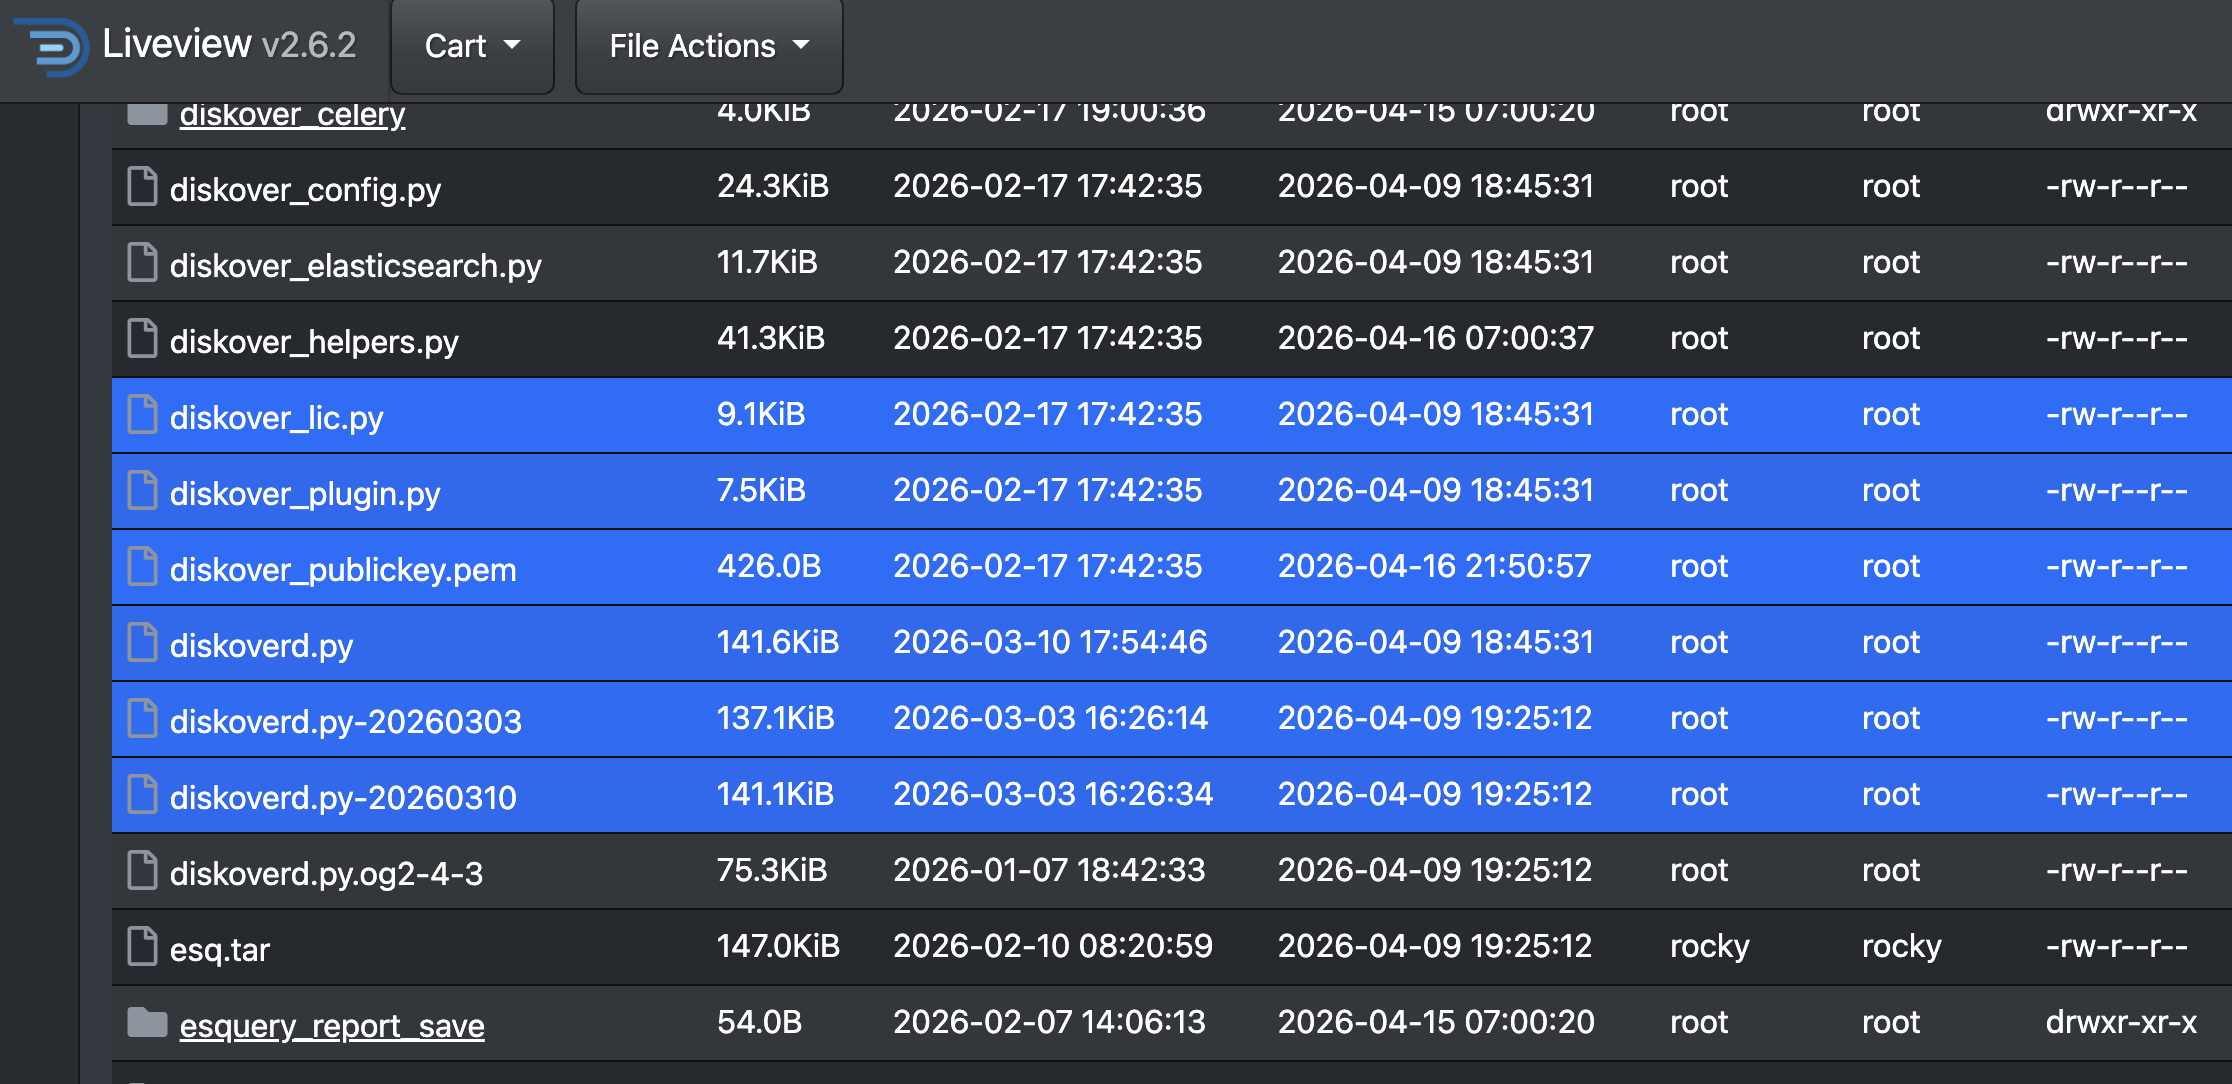The width and height of the screenshot is (2232, 1084).
Task: Select the diskoverd.py-20260303 file name
Action: click(x=346, y=721)
